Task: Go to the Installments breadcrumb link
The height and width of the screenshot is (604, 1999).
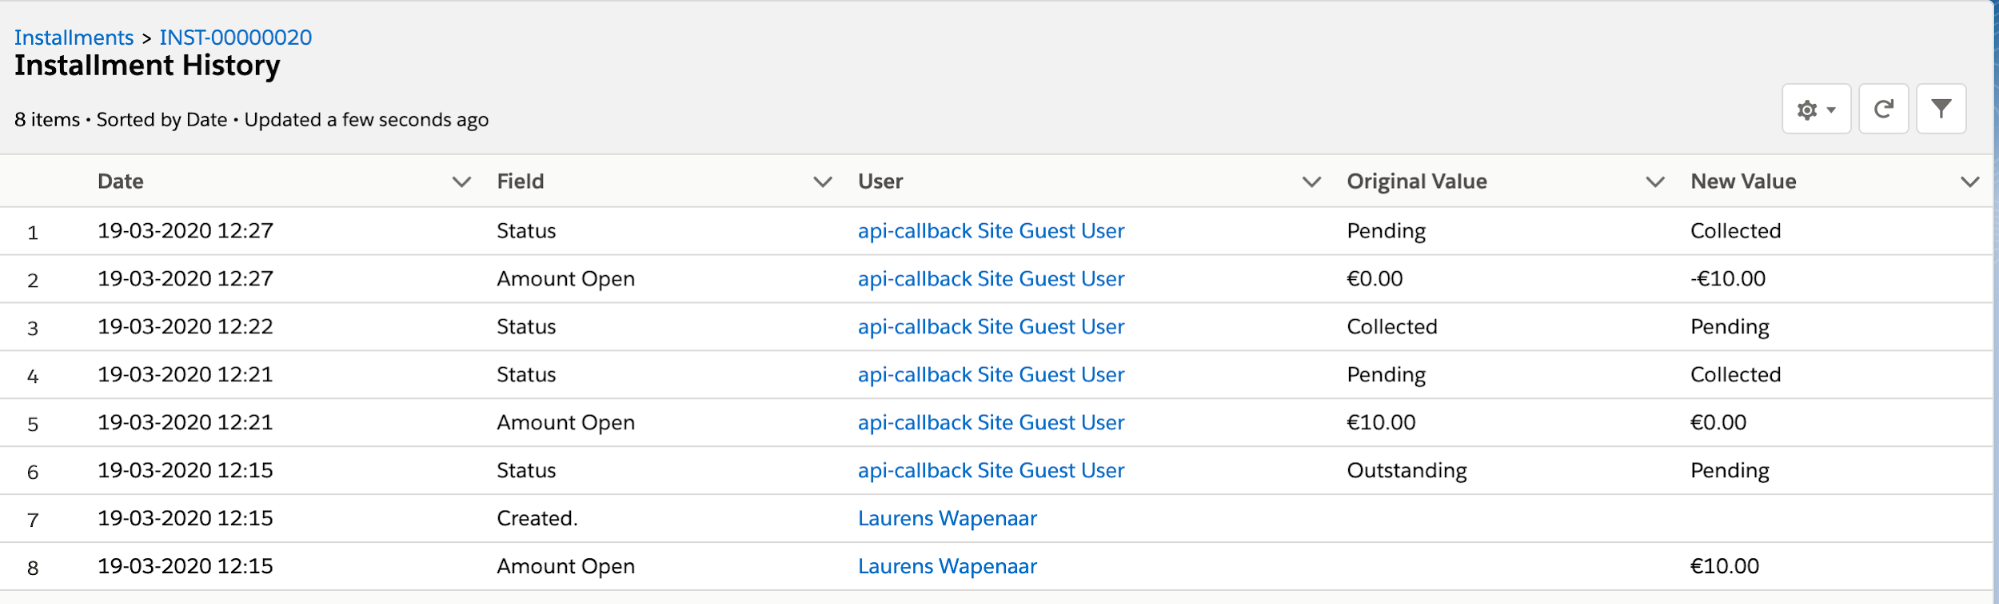Action: pos(74,38)
